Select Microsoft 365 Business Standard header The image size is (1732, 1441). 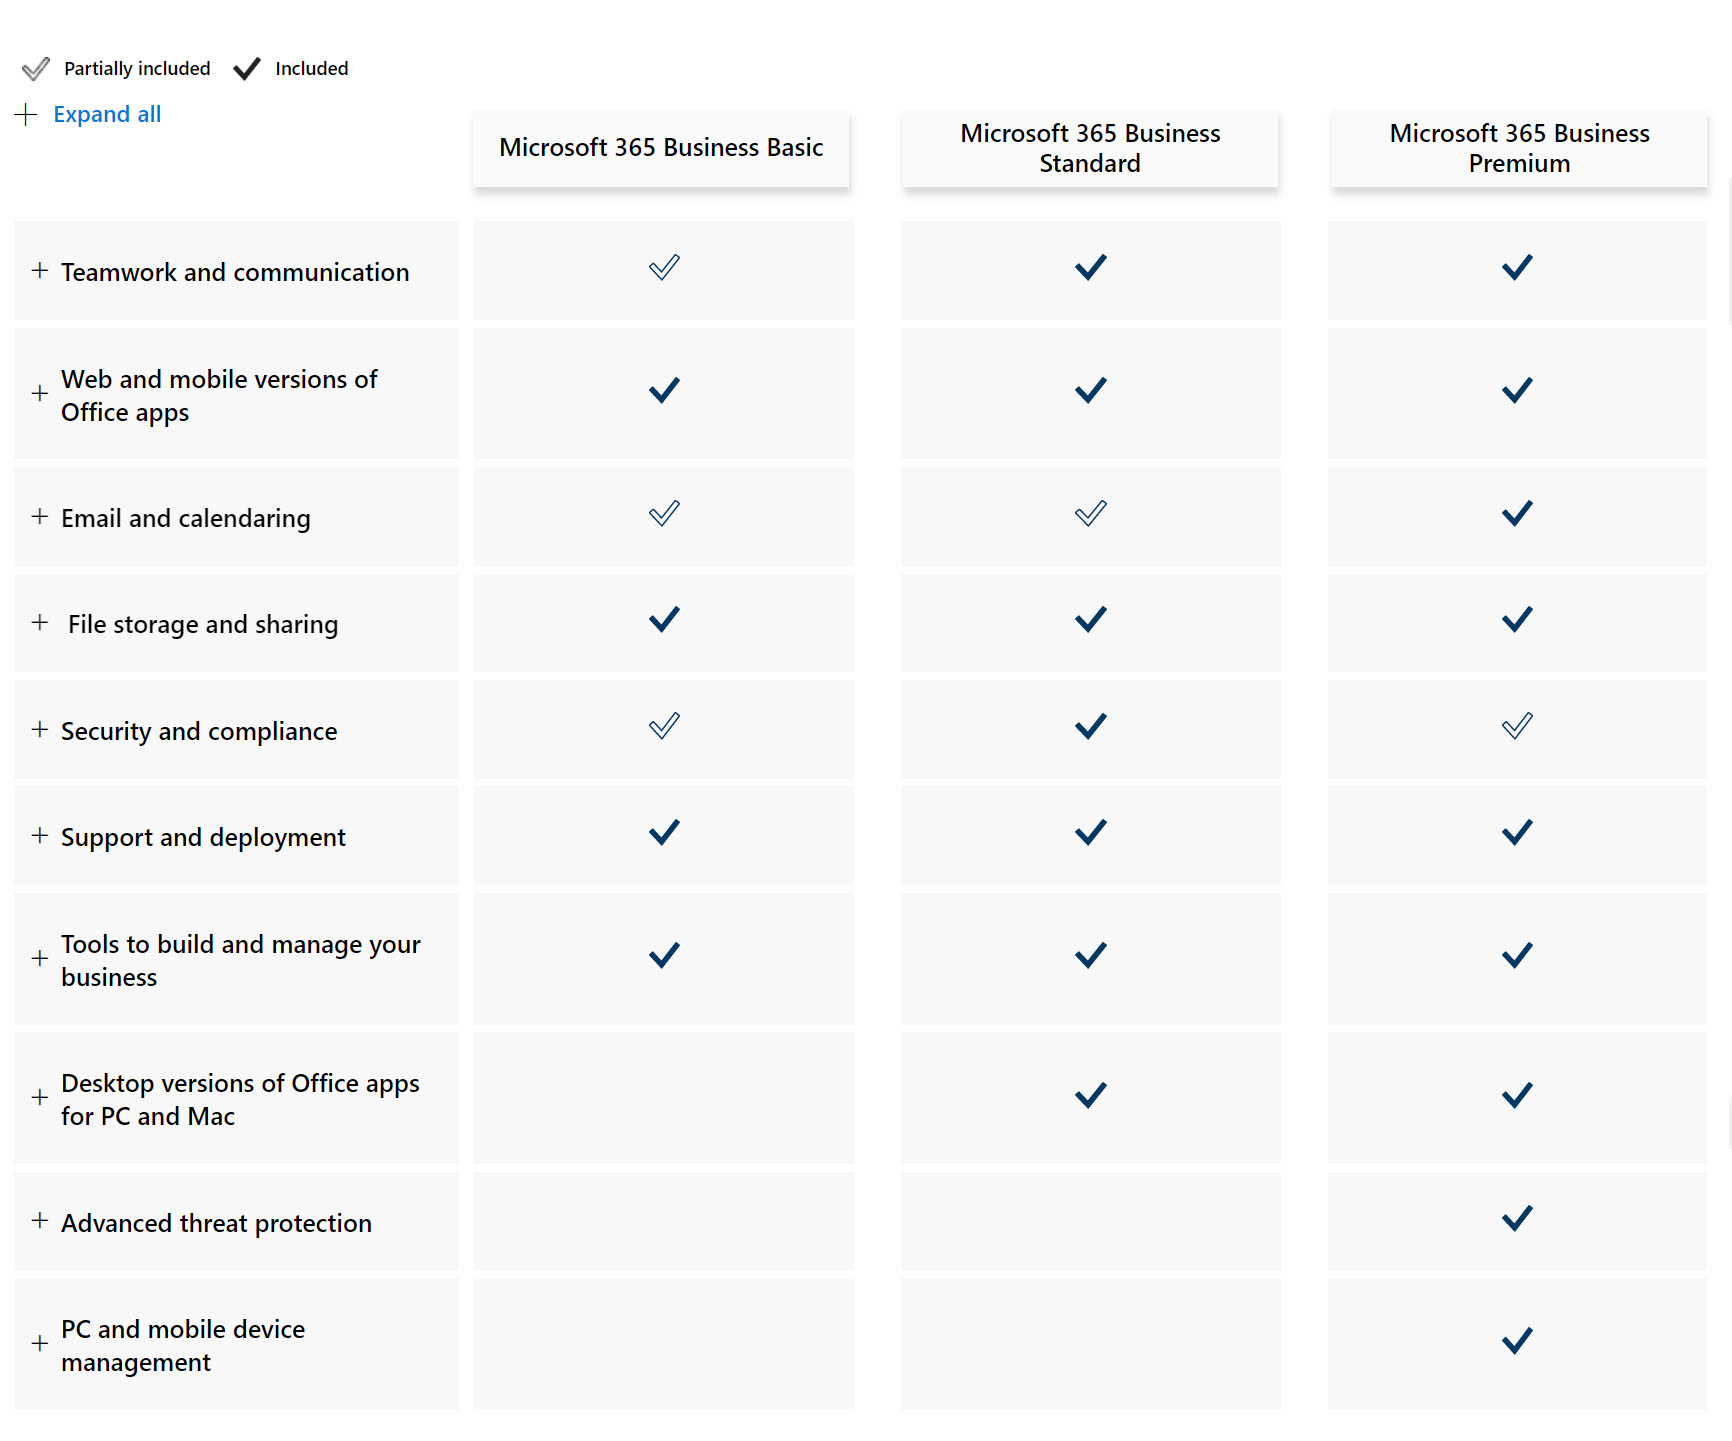[1090, 148]
